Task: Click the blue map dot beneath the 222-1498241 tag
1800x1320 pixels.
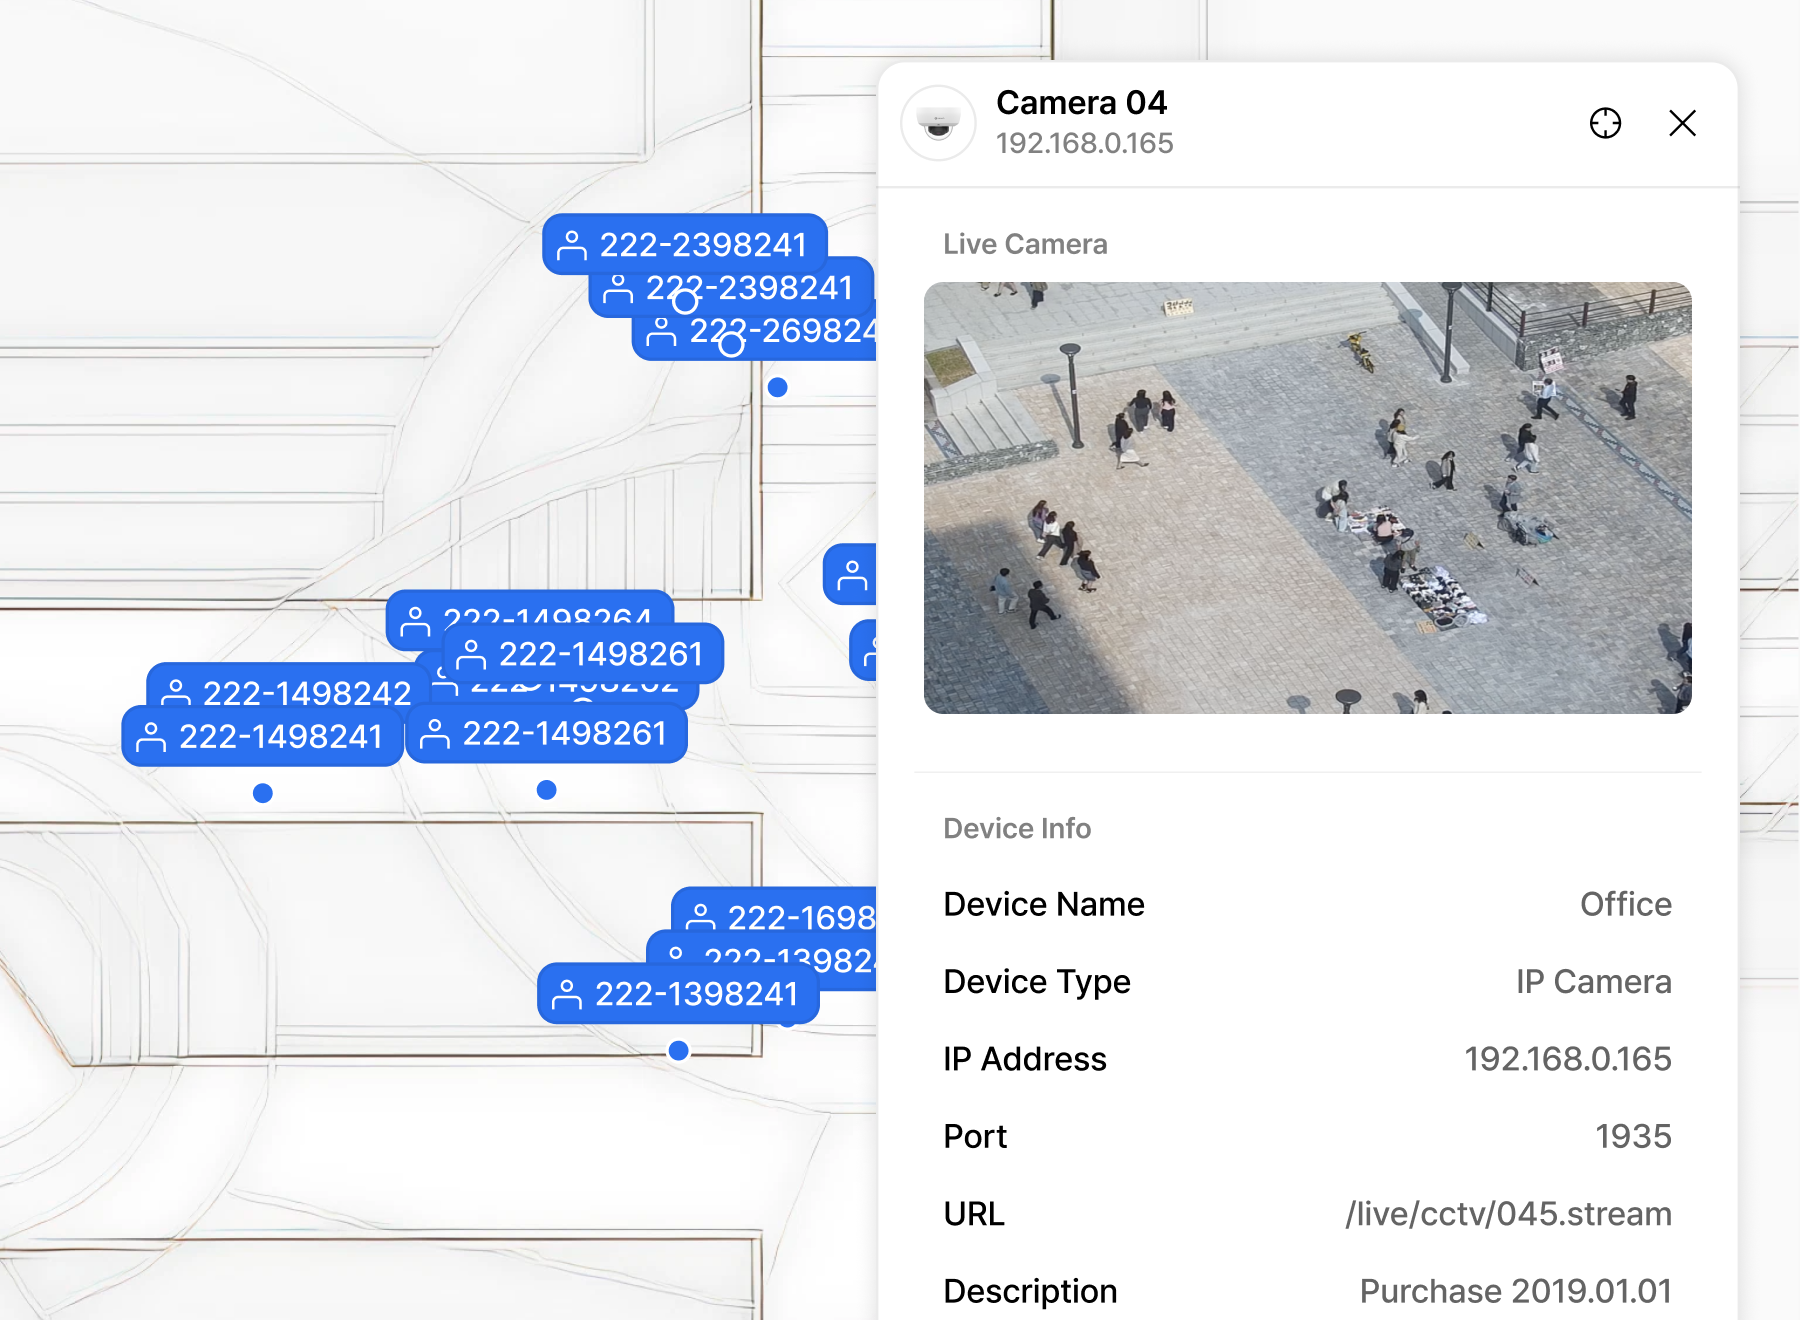Action: coord(263,793)
